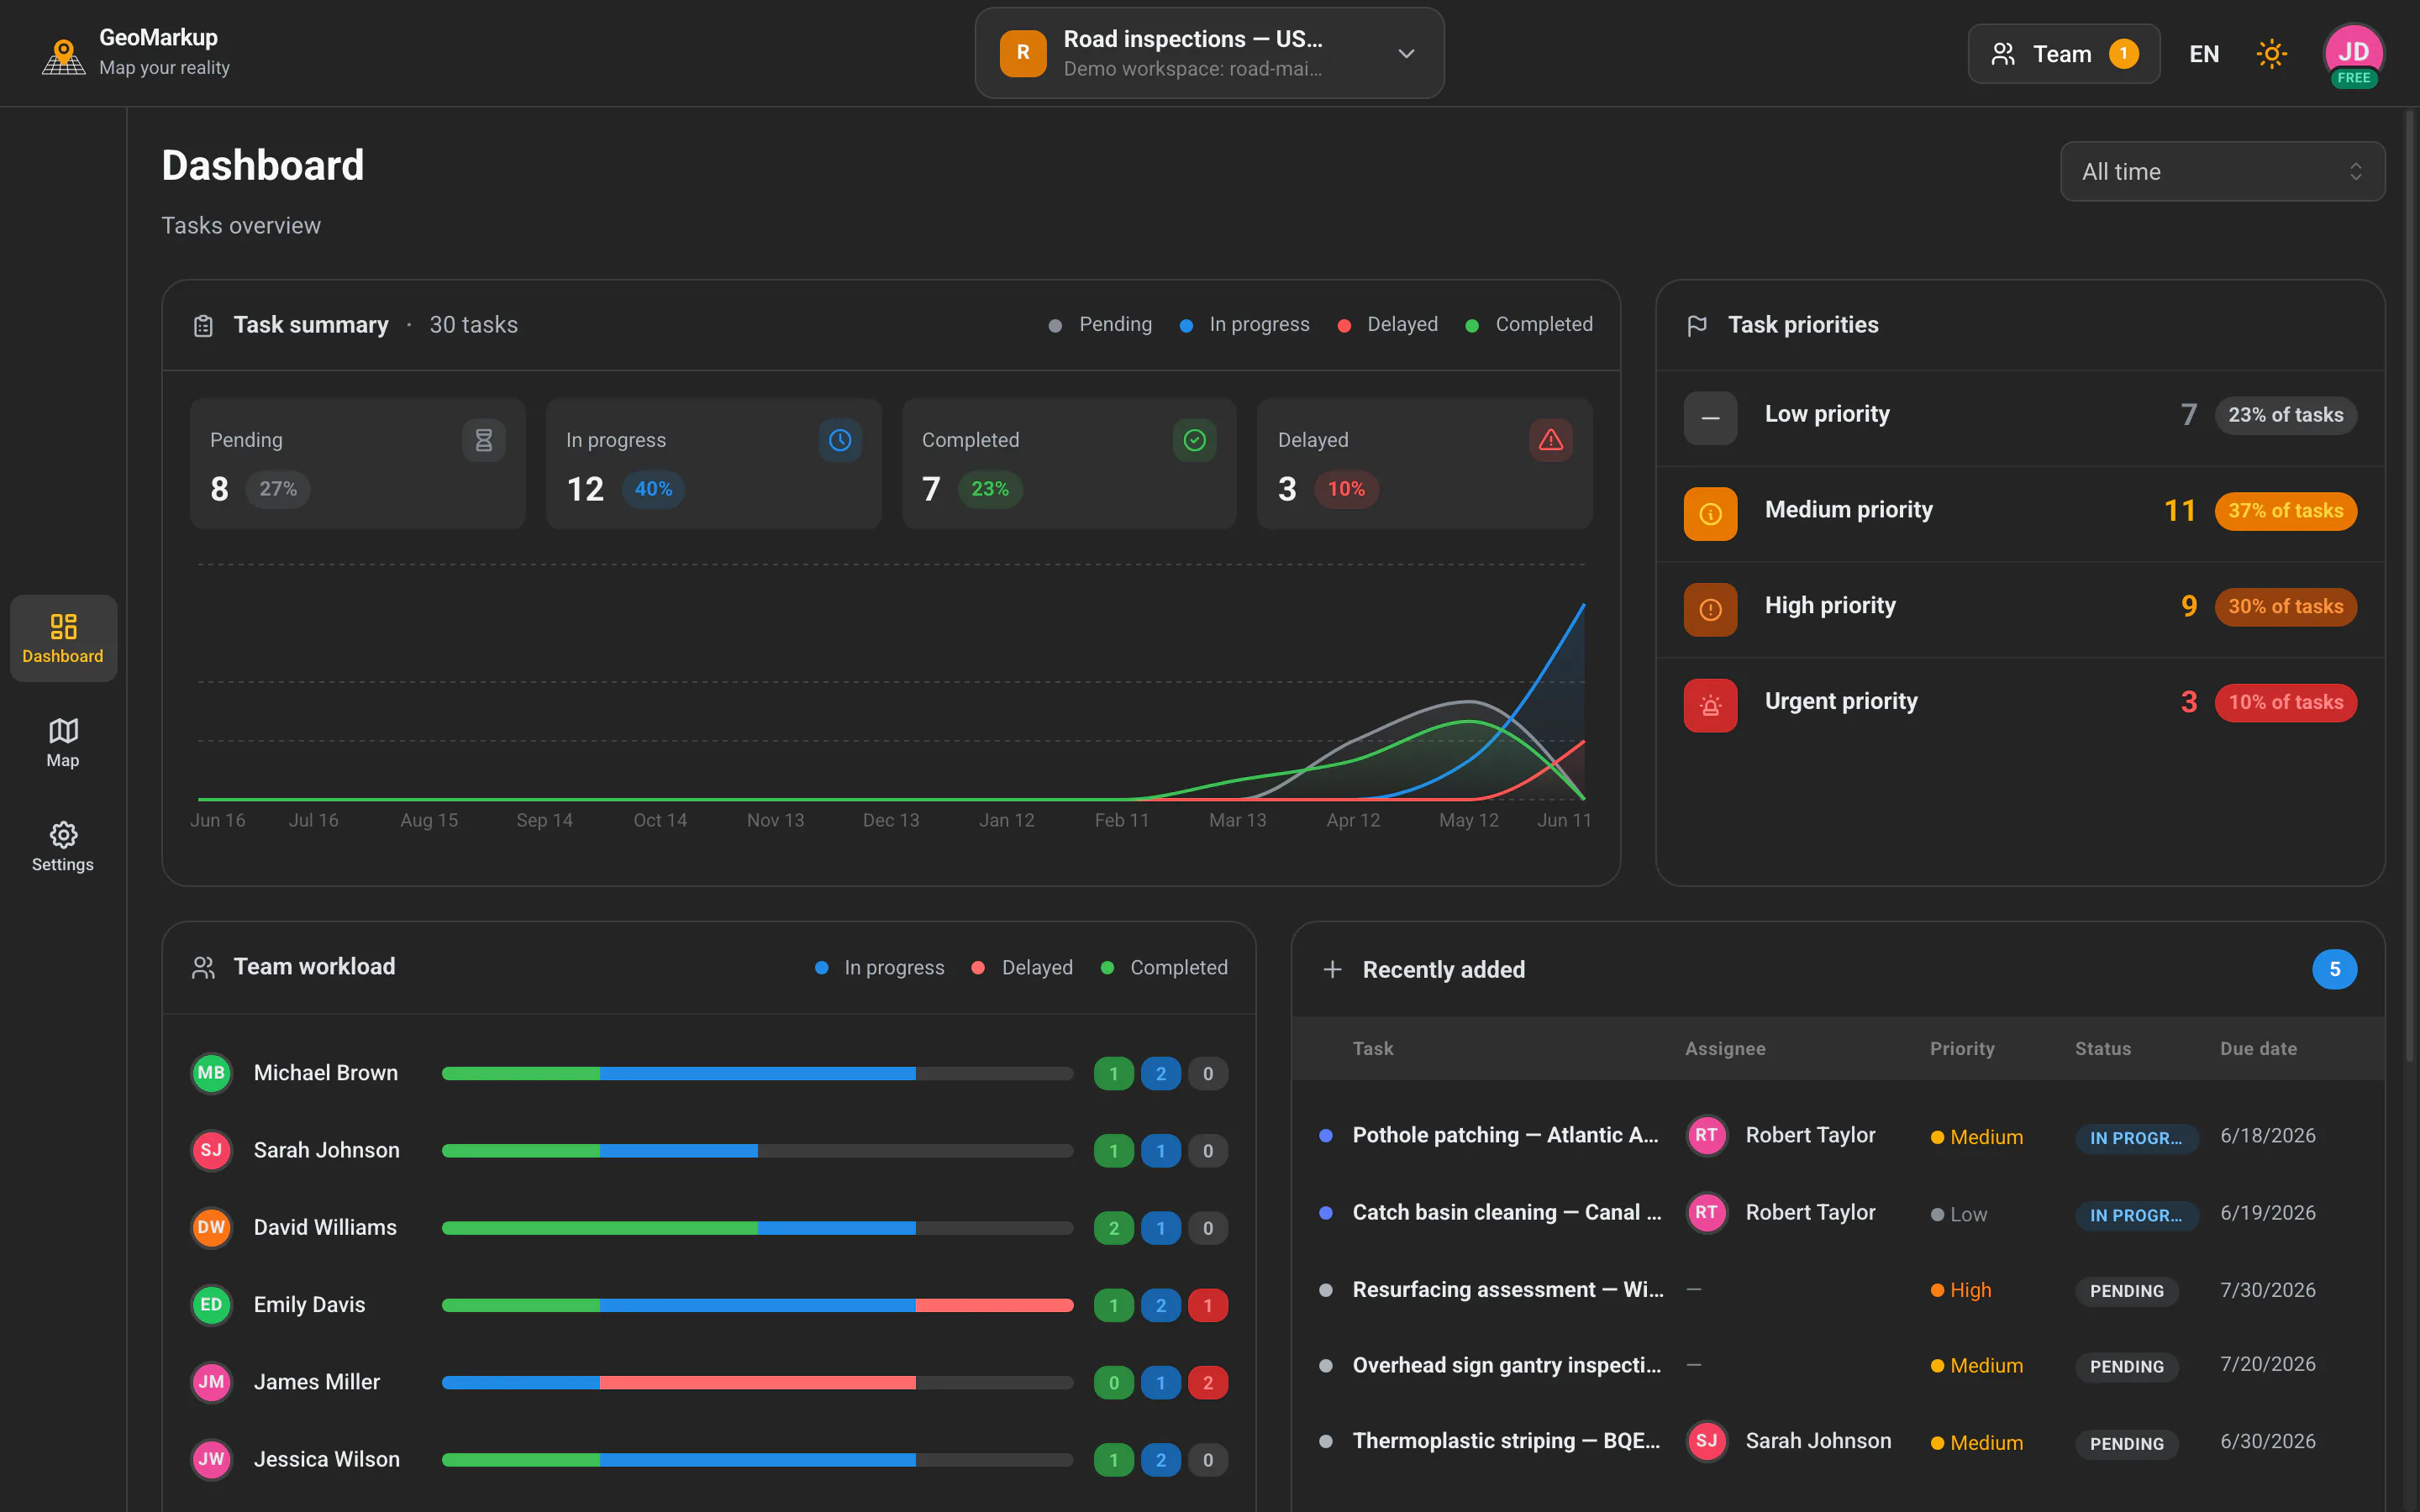This screenshot has width=2420, height=1512.
Task: Click the Task priorities flag icon
Action: click(x=1697, y=326)
